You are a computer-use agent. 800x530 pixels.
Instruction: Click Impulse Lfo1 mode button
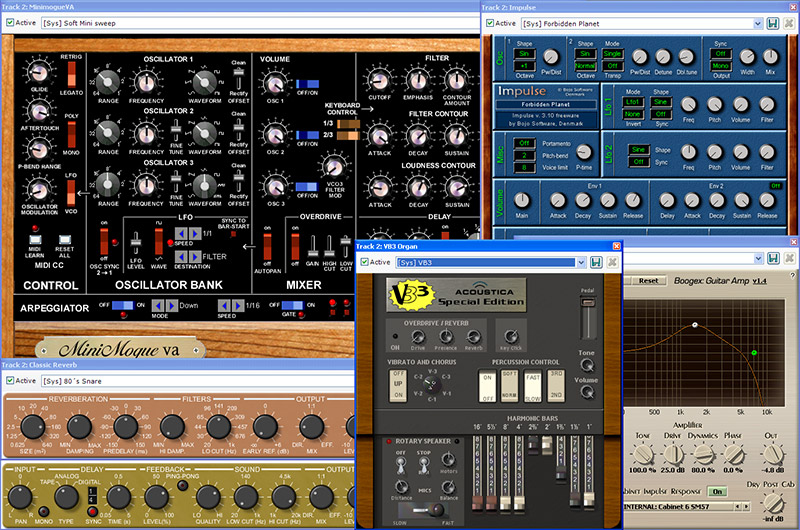pyautogui.click(x=633, y=102)
